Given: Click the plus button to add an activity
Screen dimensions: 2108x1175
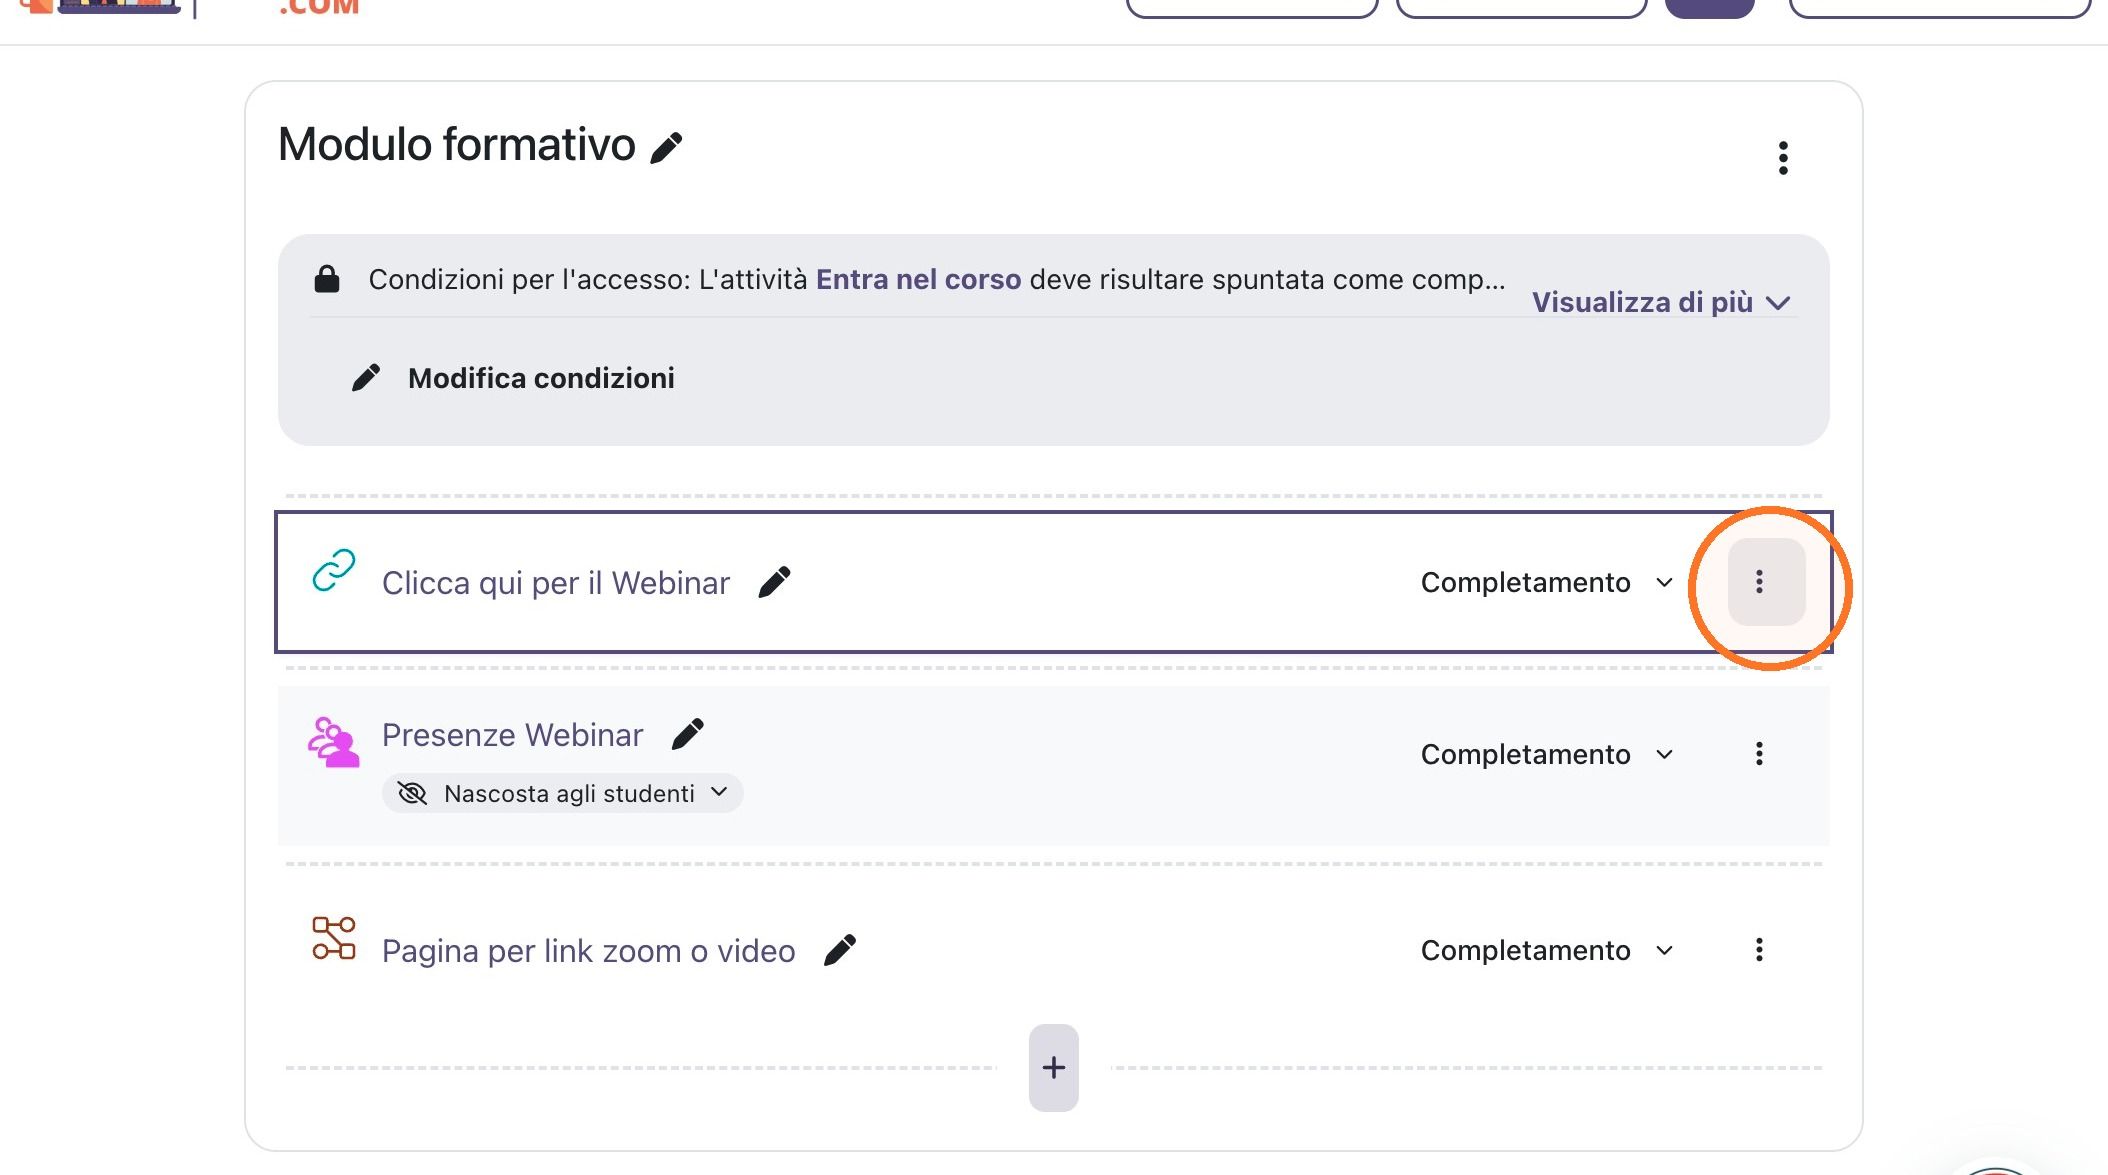Looking at the screenshot, I should 1053,1067.
